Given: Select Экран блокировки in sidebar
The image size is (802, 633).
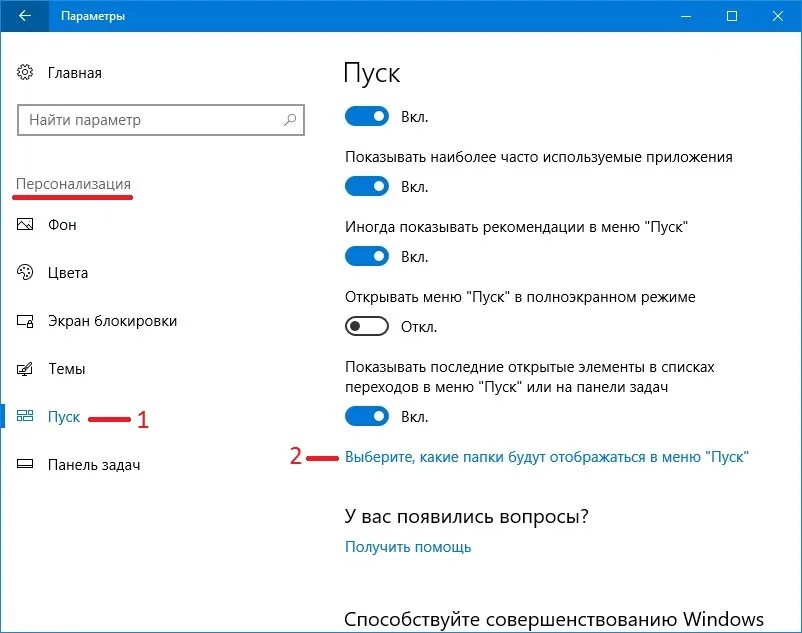Looking at the screenshot, I should coord(112,321).
